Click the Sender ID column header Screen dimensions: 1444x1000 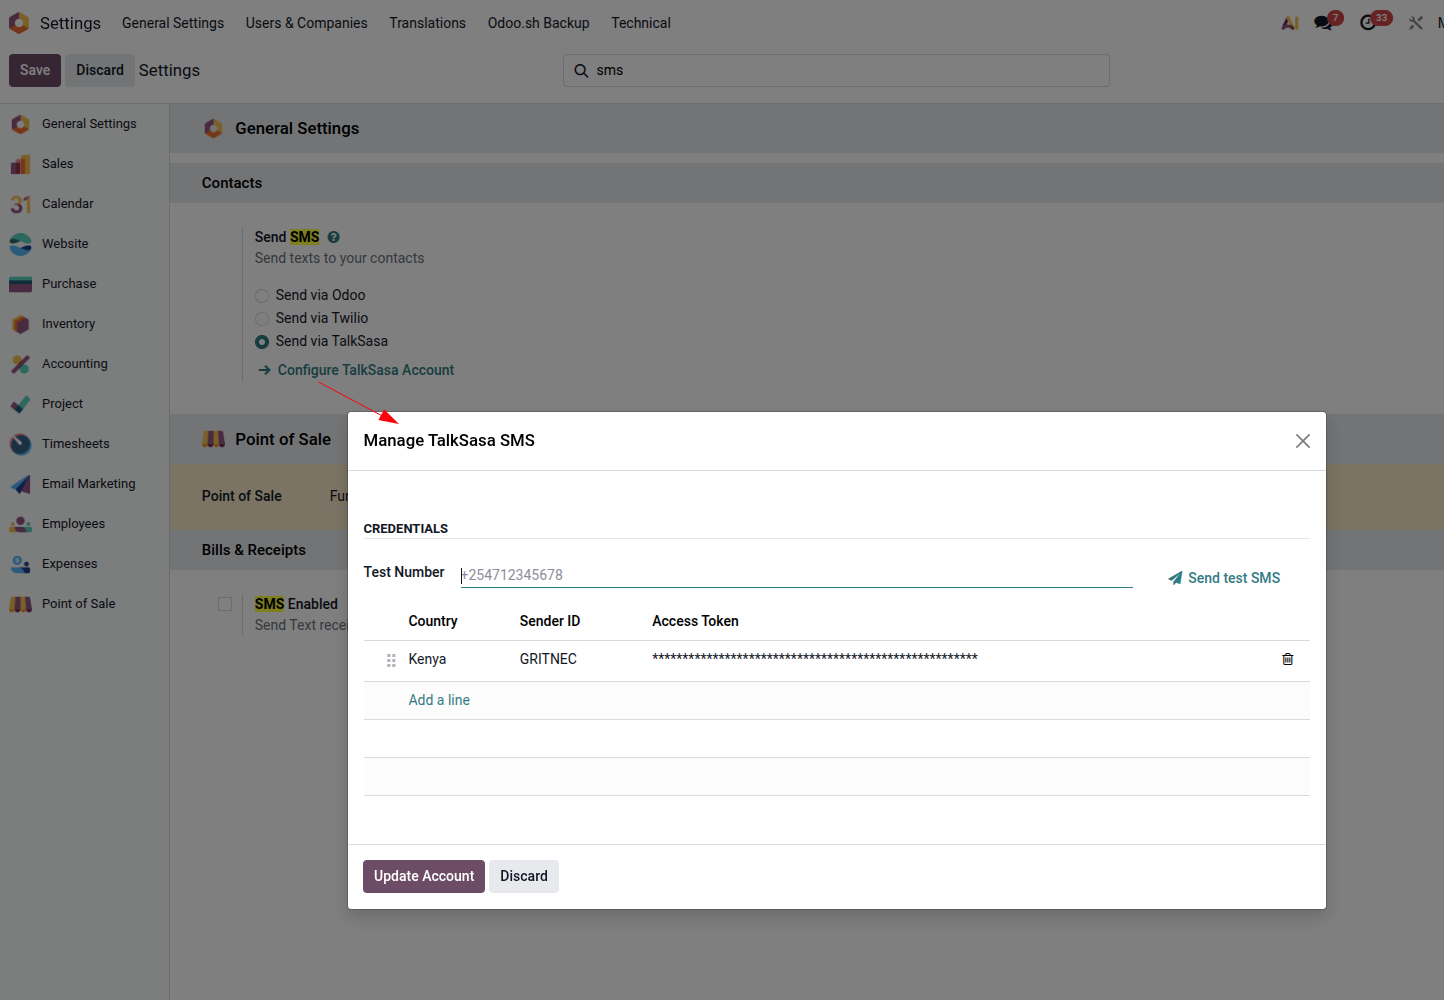click(550, 621)
